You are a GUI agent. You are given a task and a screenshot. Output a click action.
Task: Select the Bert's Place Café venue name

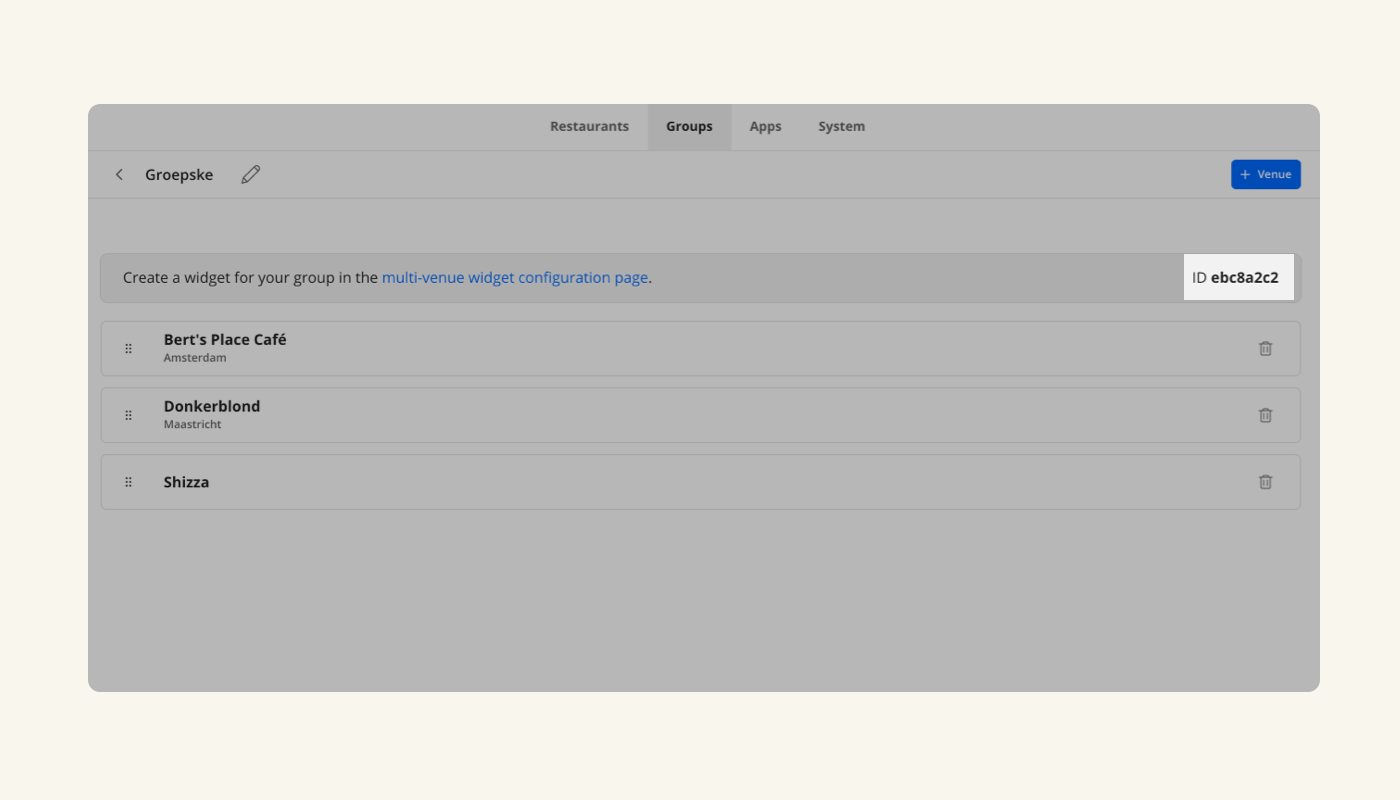tap(225, 340)
